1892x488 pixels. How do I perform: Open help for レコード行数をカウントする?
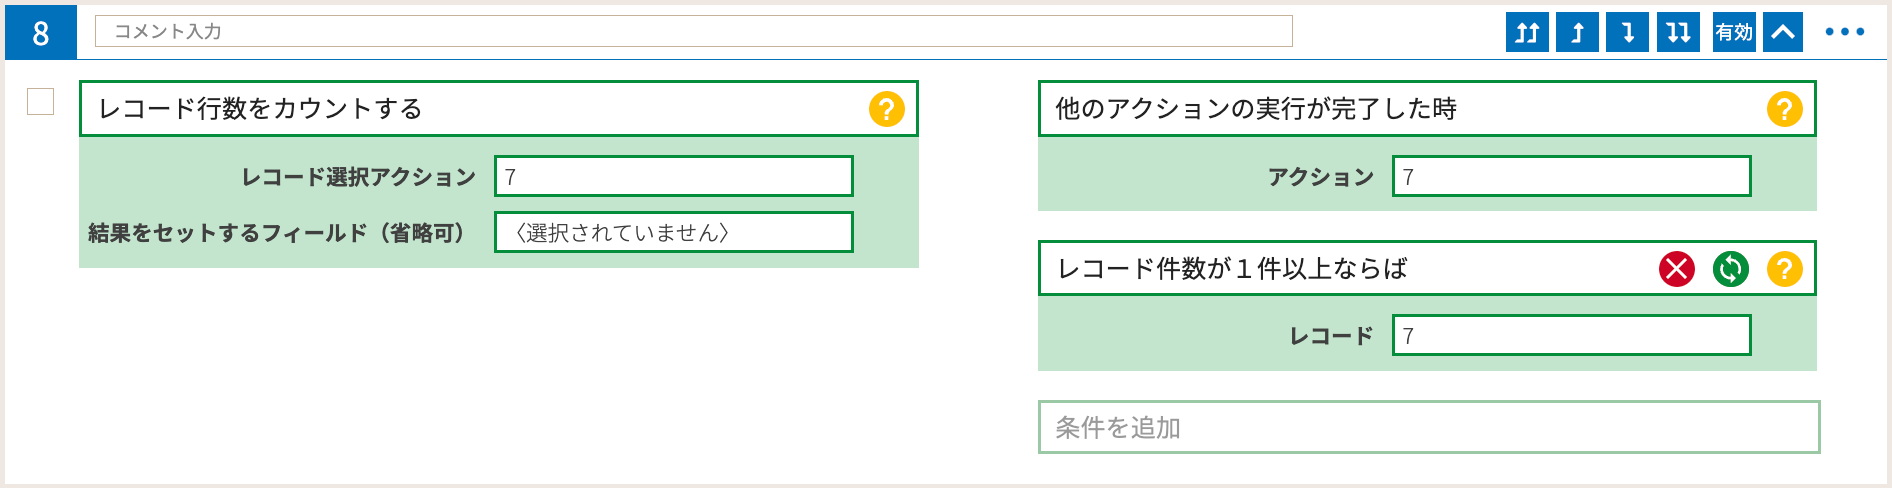[x=886, y=108]
